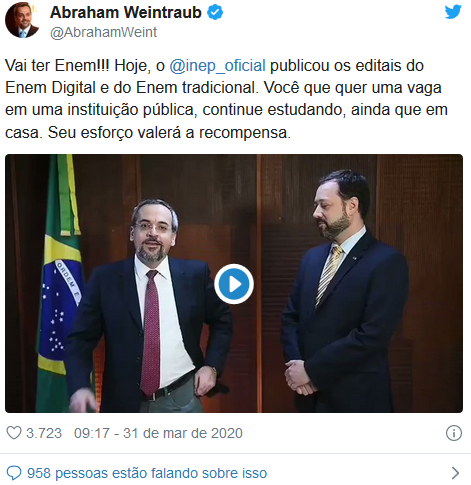Click the @AbrahamWeint handle

tap(103, 32)
